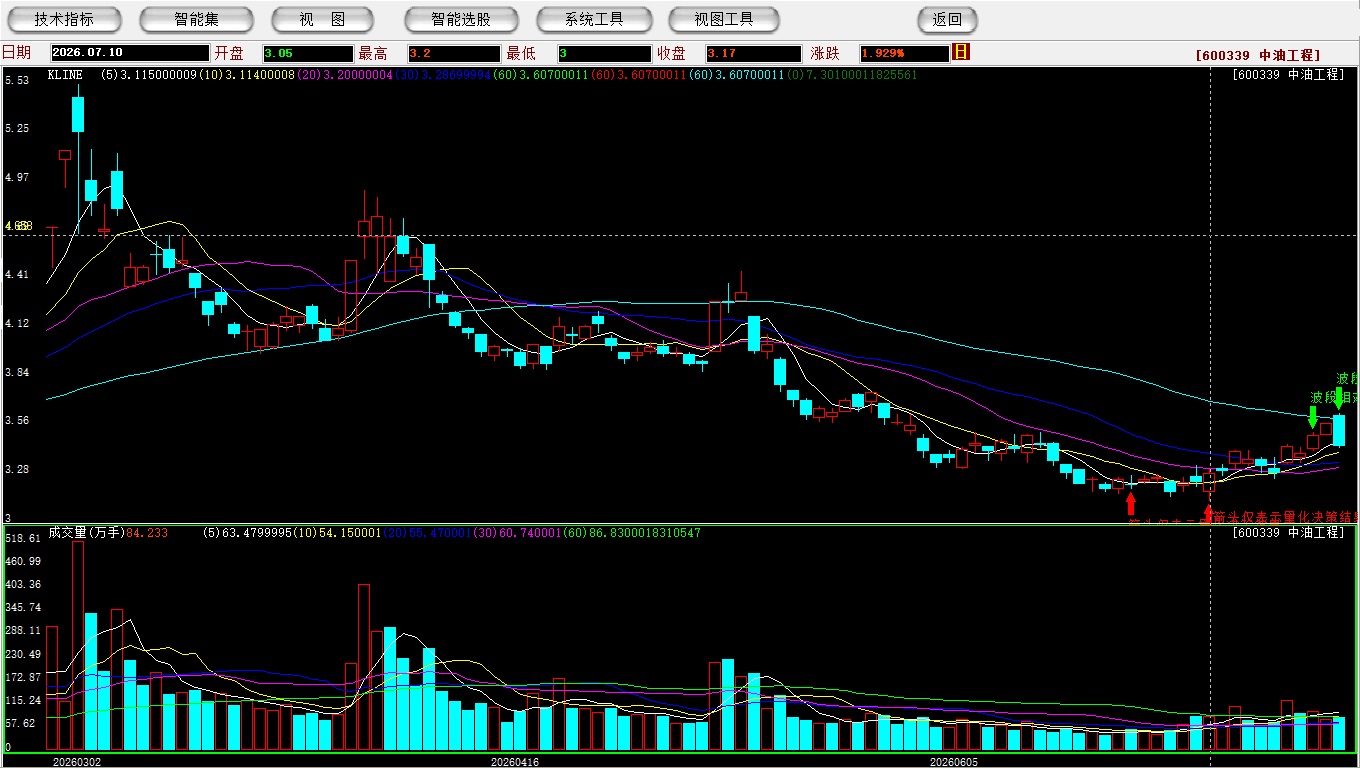1360x768 pixels.
Task: Click the left red buy arrow marker
Action: [x=1131, y=503]
